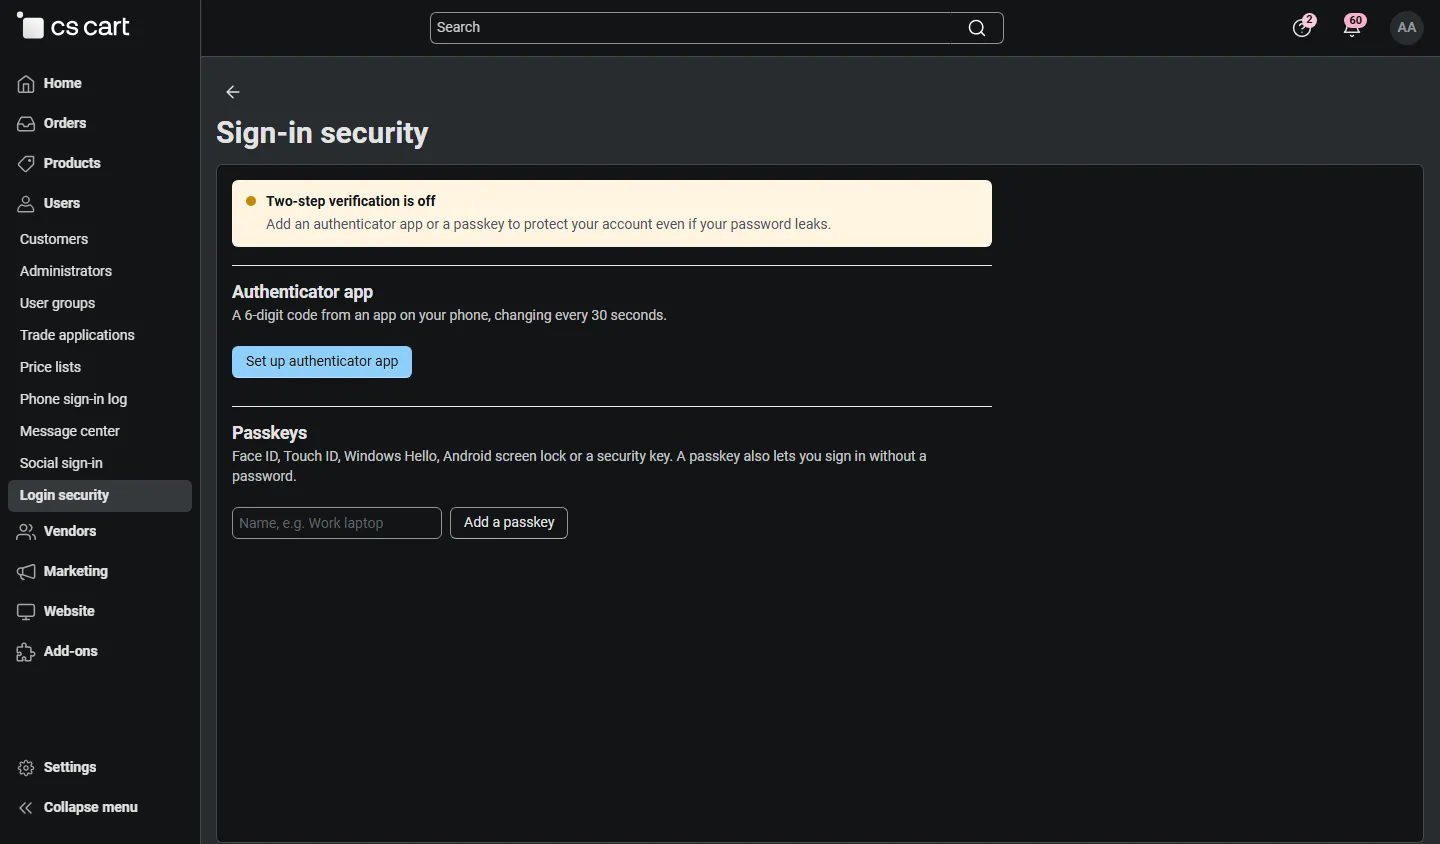The width and height of the screenshot is (1440, 844).
Task: Open notifications bell with 60 badge
Action: [x=1355, y=25]
